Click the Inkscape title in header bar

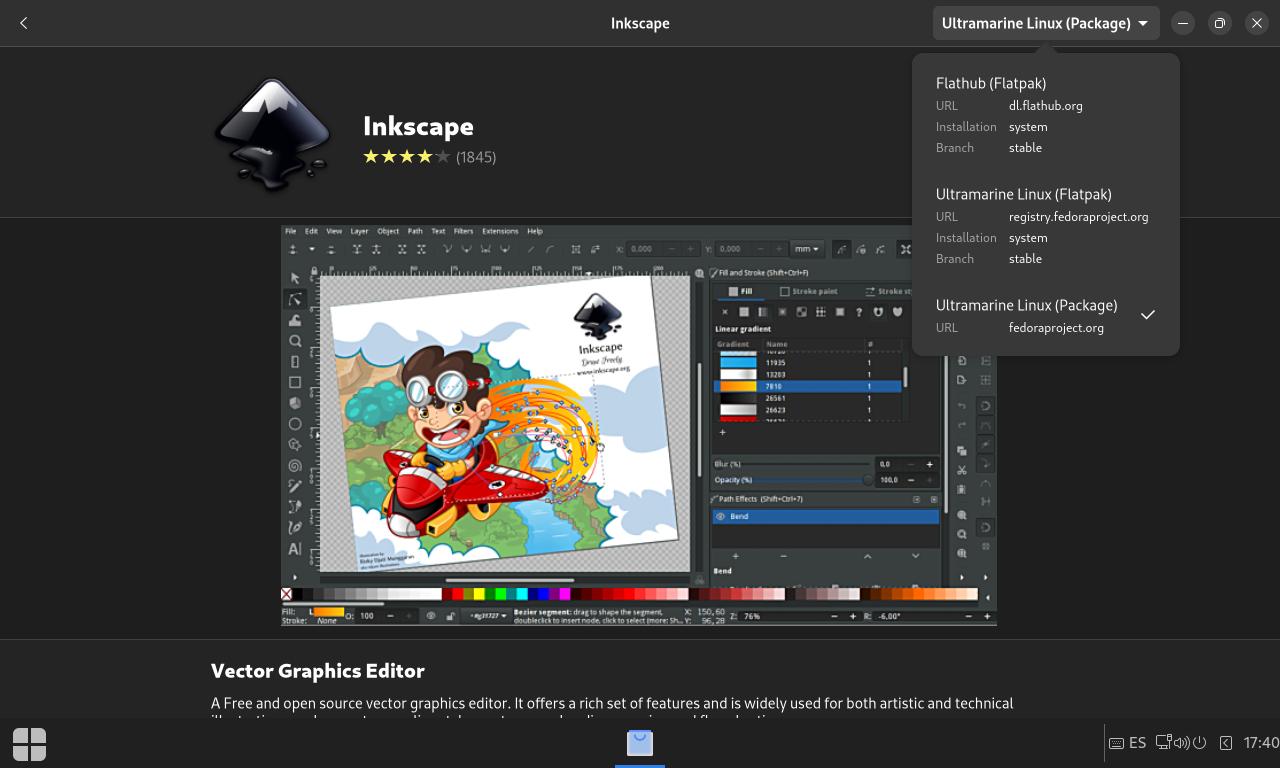point(640,23)
